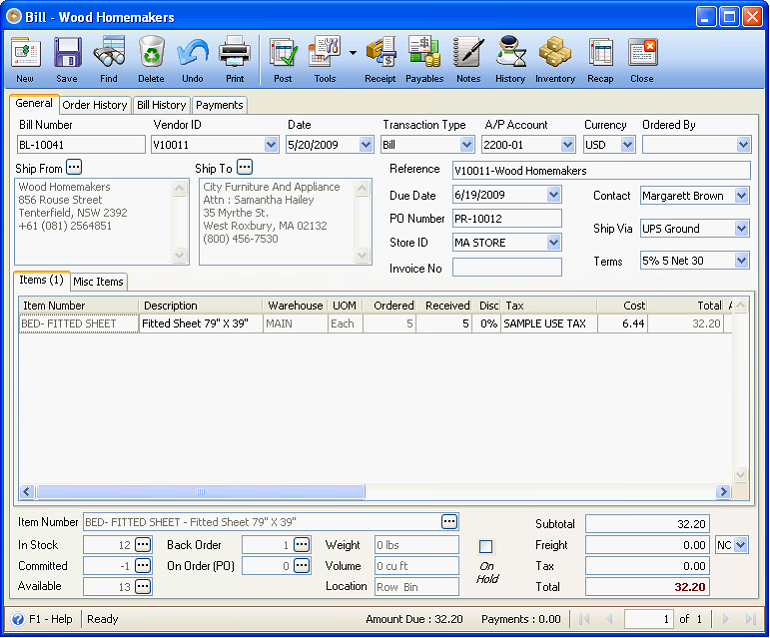
Task: Select the BED- FITTED SHEET item number cell
Action: (79, 324)
